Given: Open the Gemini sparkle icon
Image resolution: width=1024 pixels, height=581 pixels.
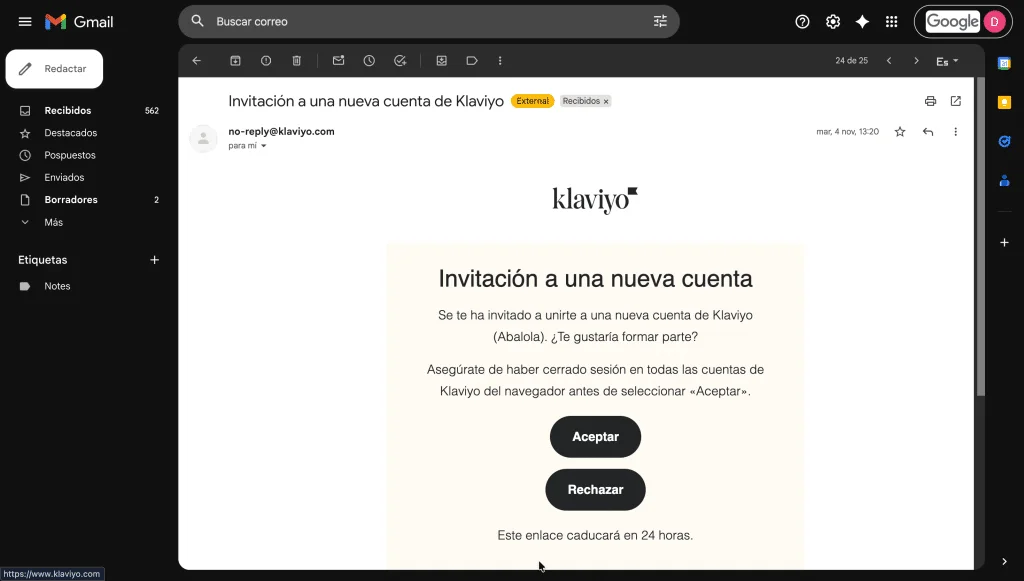Looking at the screenshot, I should click(x=862, y=22).
